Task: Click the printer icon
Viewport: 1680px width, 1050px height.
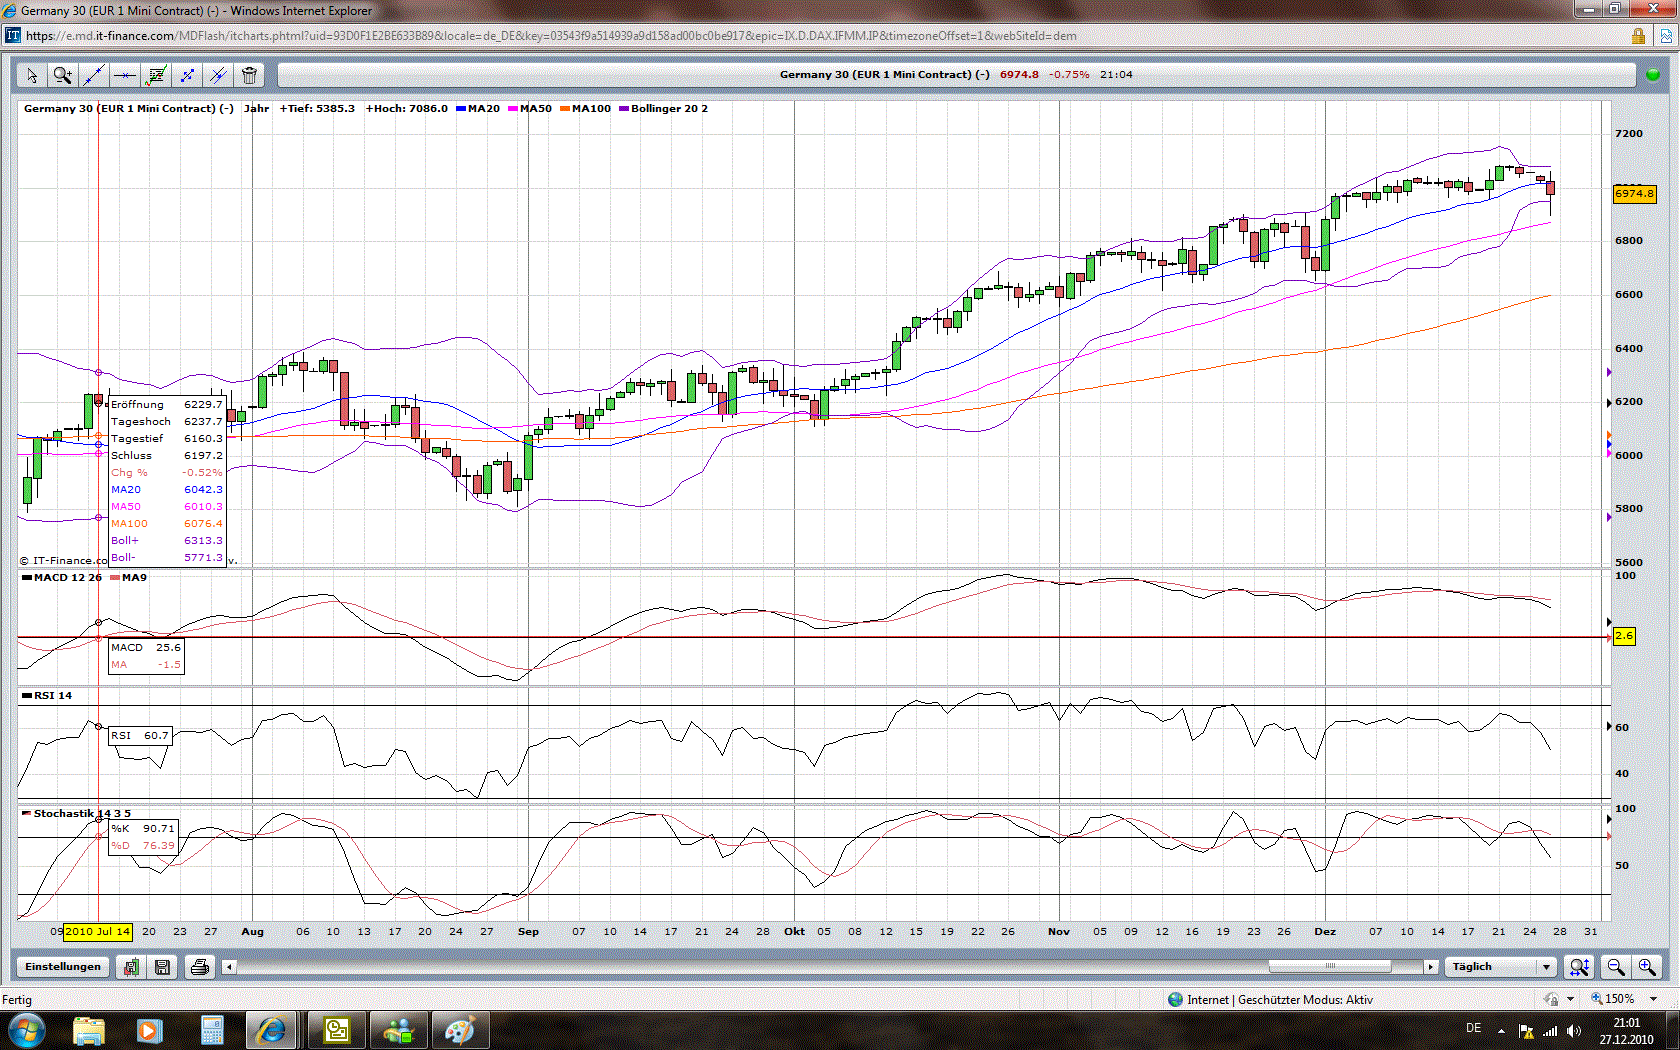Action: coord(200,967)
